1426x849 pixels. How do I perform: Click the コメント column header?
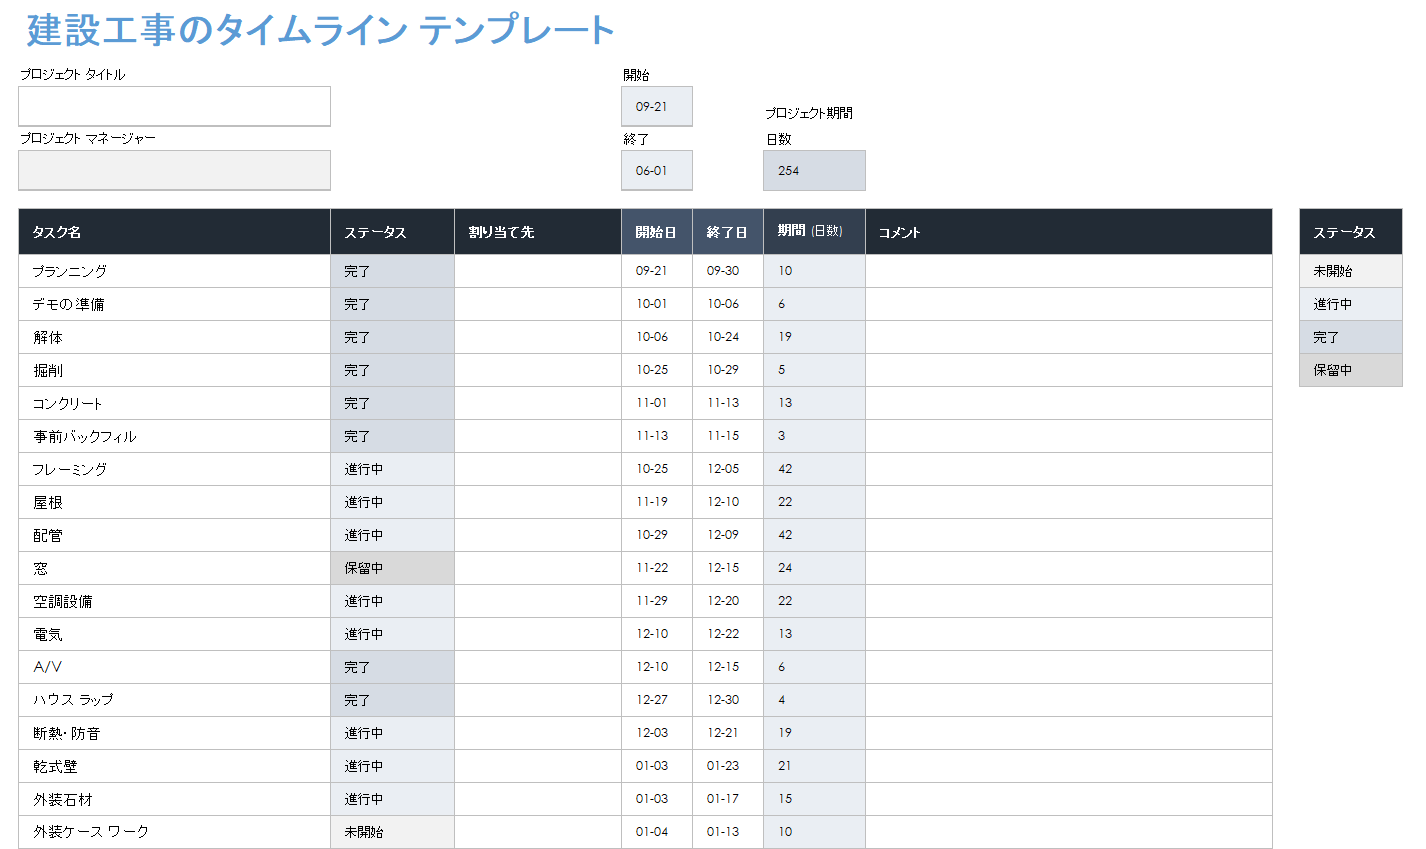(x=1069, y=232)
